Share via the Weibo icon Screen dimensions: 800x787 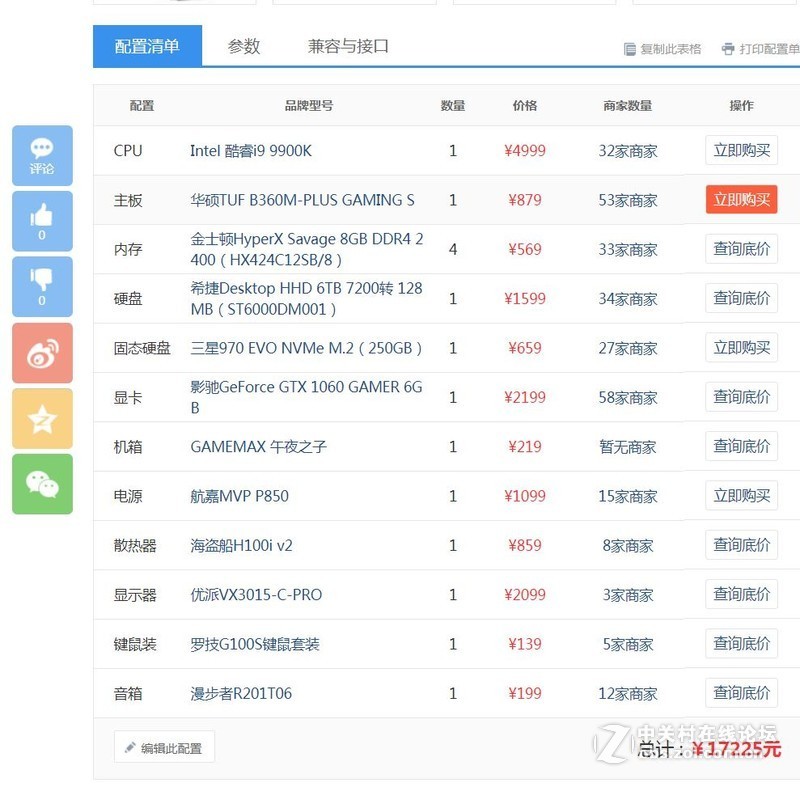point(42,353)
